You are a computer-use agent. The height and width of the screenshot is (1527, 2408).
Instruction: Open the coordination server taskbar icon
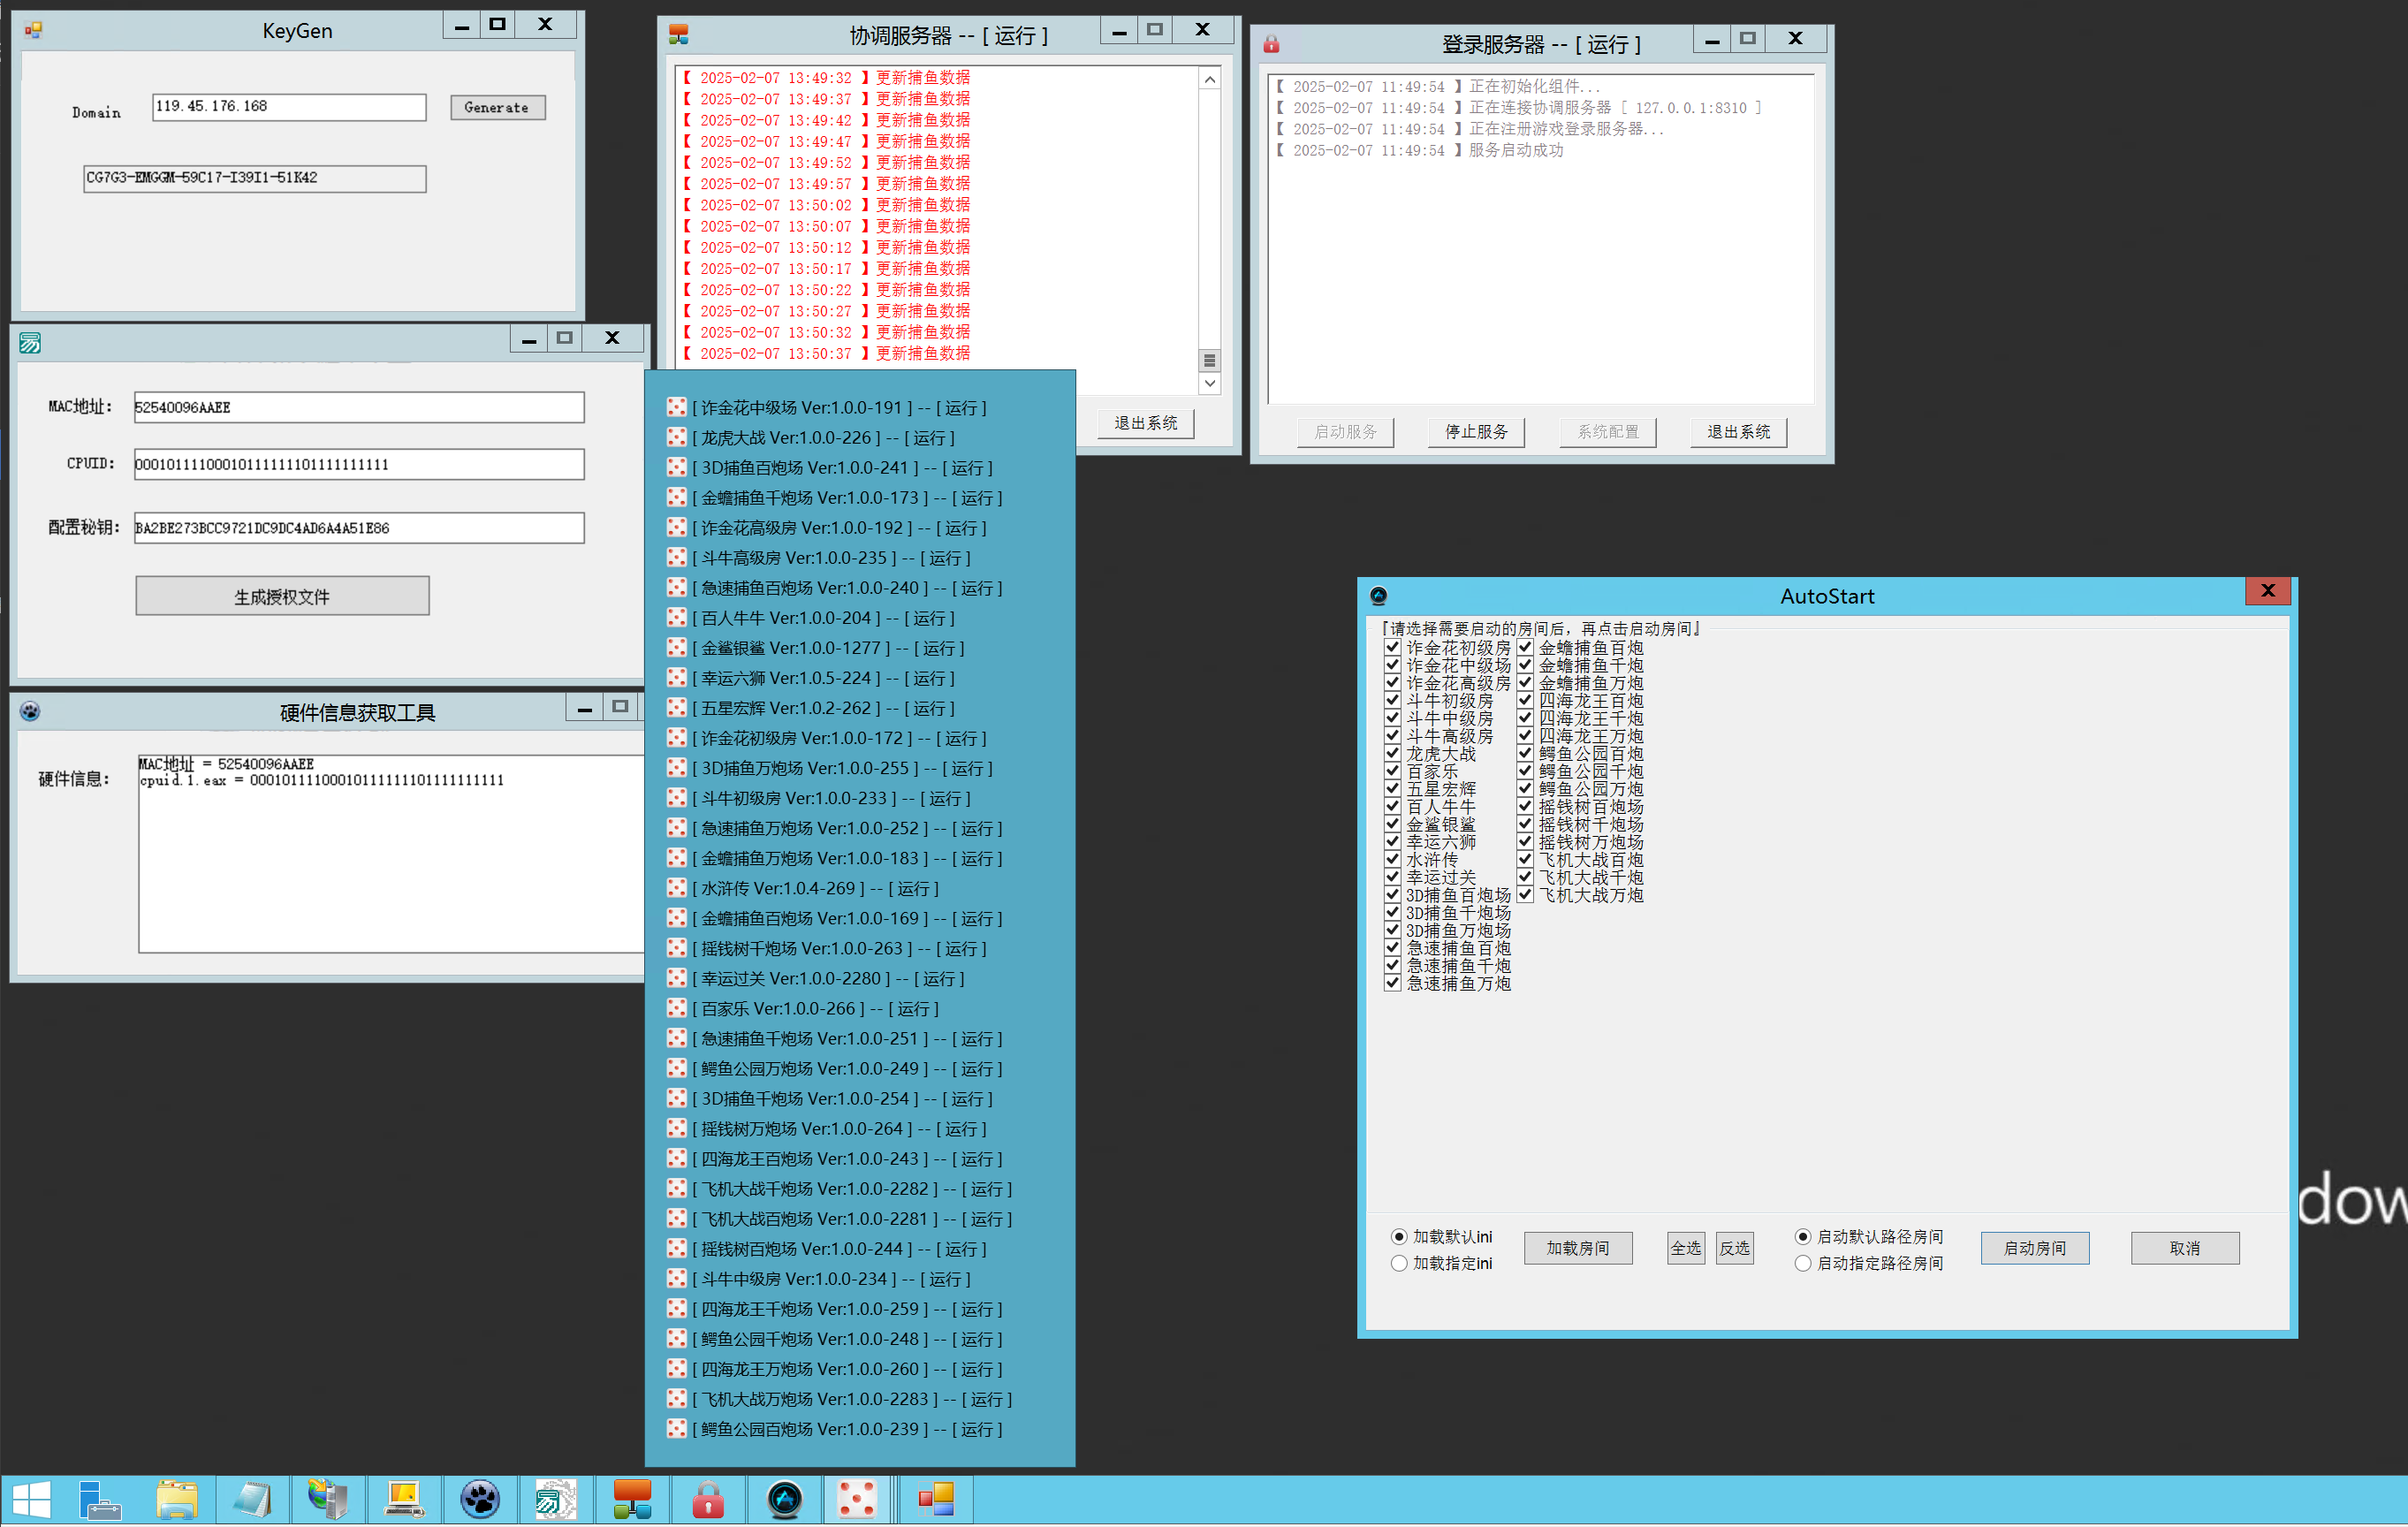coord(632,1500)
